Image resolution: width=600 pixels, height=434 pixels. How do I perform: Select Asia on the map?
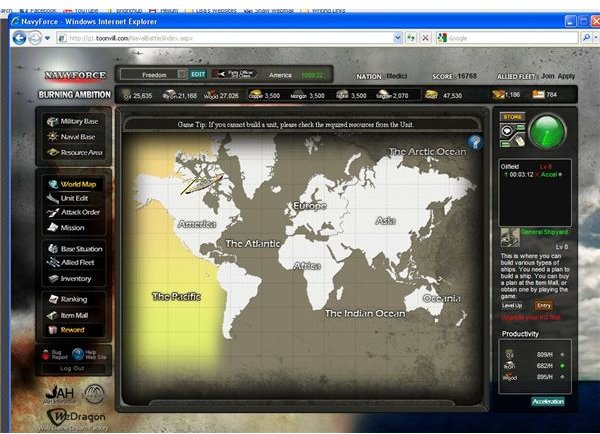[385, 220]
